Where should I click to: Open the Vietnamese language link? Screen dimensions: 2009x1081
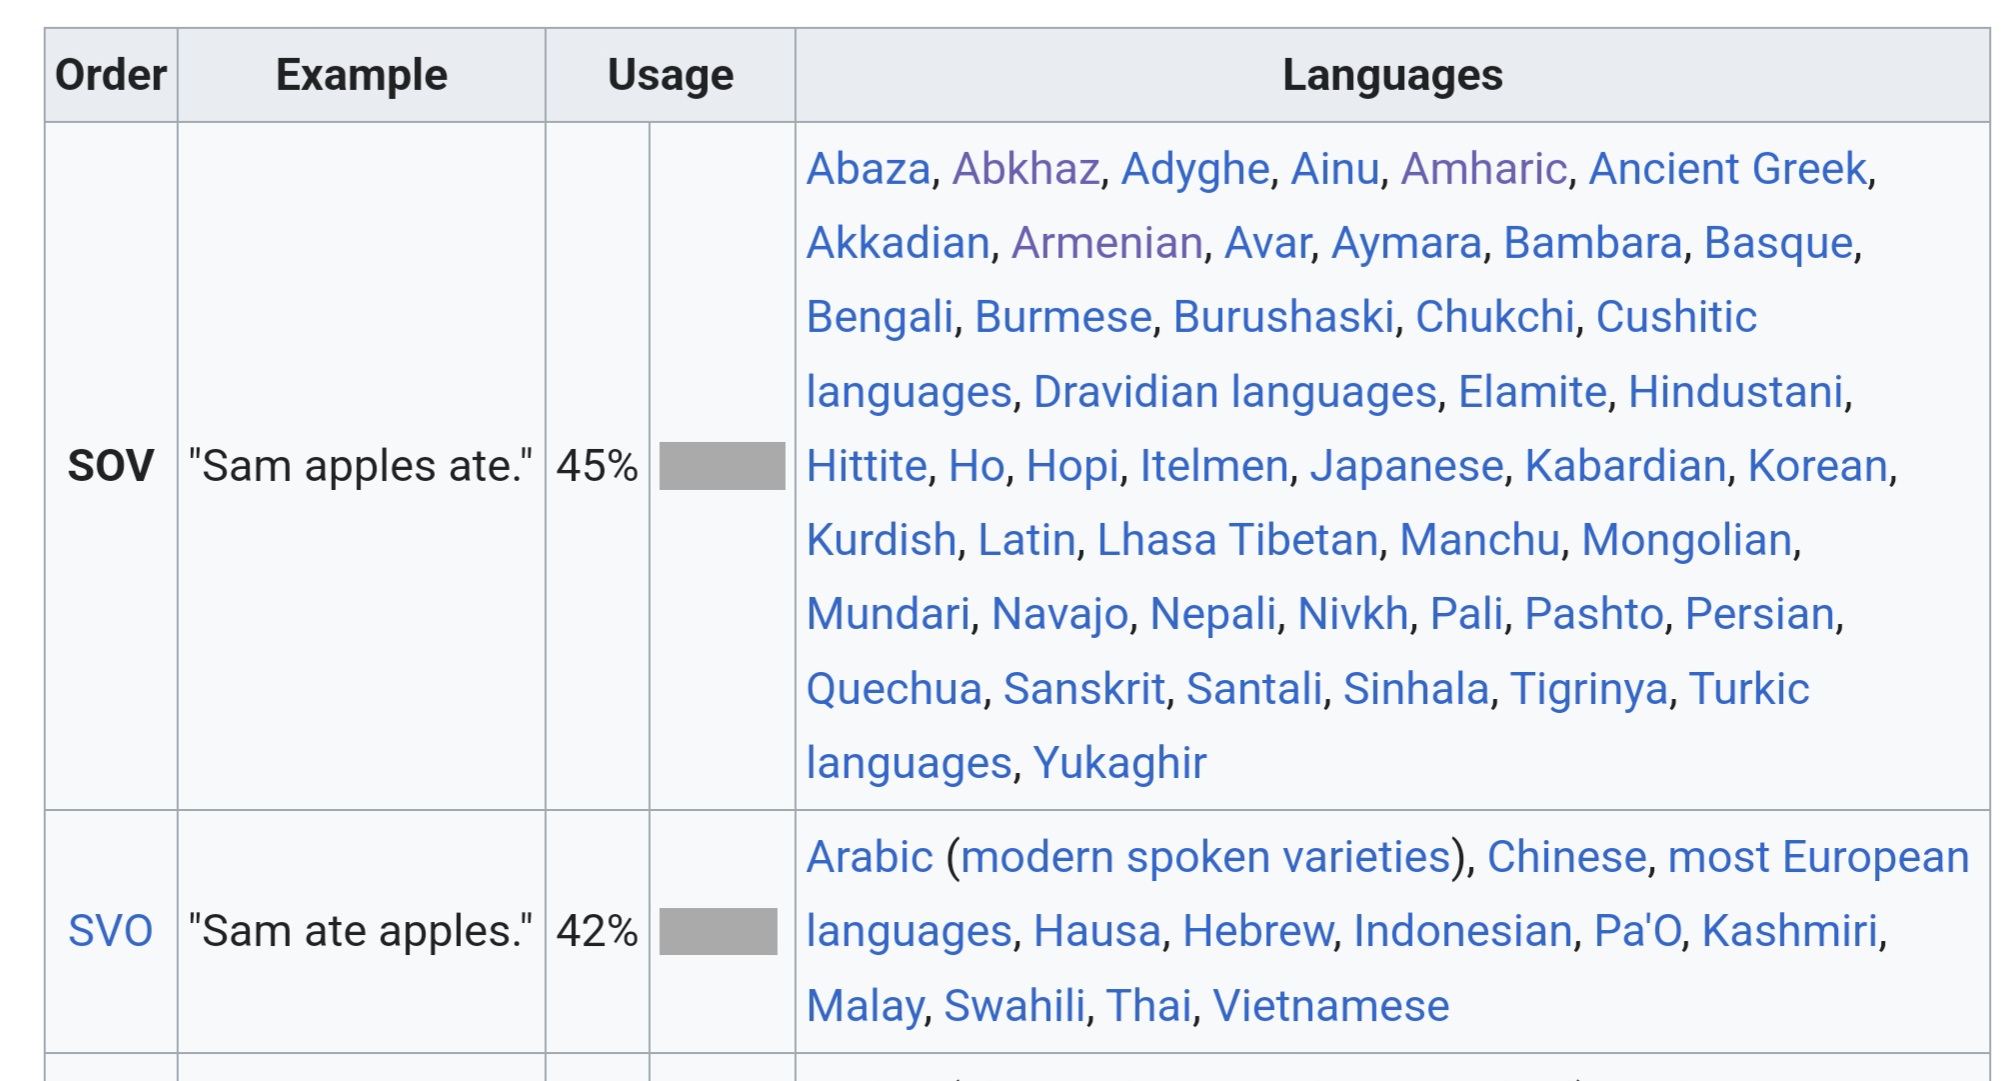pos(1331,1006)
